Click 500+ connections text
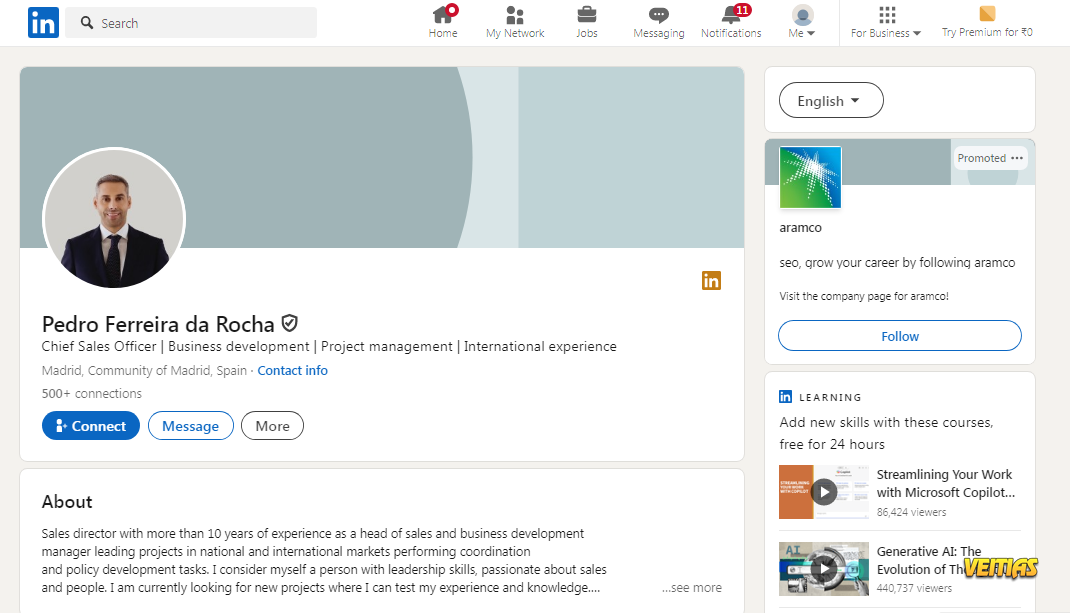Viewport: 1070px width, 613px height. [91, 393]
